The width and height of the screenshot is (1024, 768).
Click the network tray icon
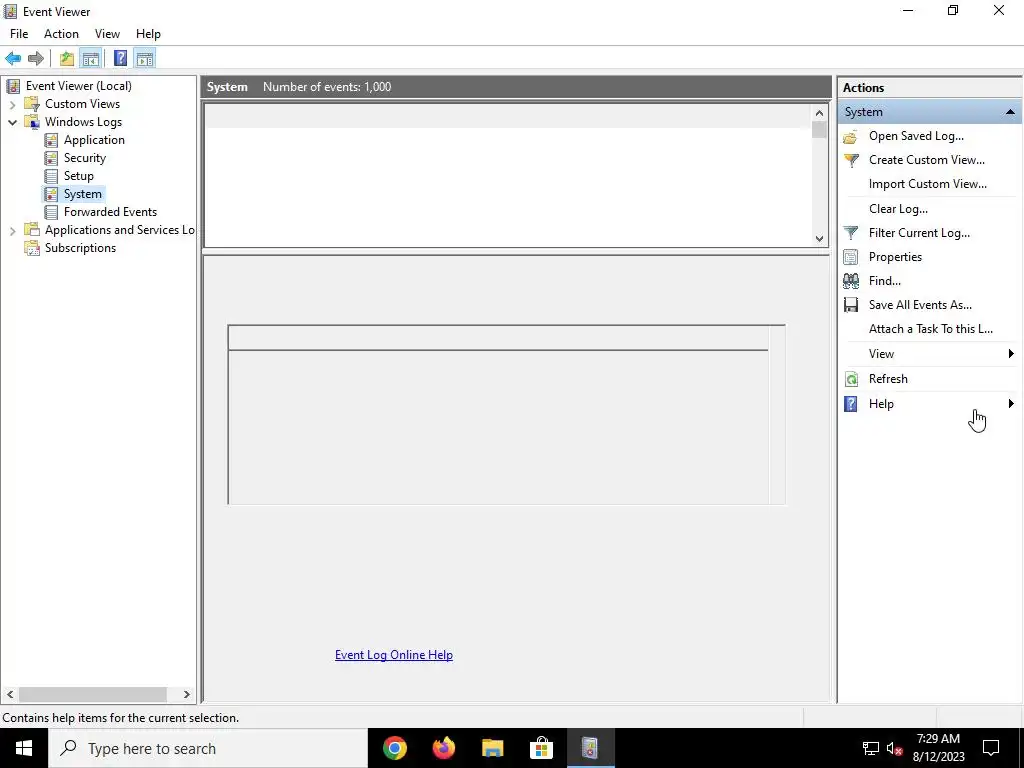click(871, 748)
